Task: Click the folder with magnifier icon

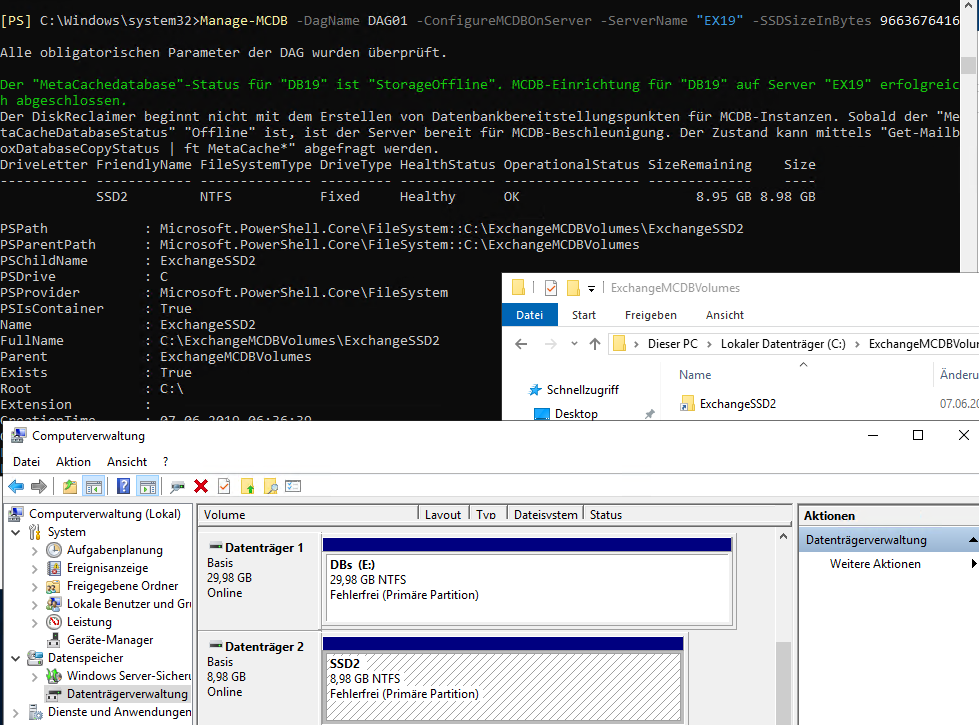Action: tap(270, 486)
